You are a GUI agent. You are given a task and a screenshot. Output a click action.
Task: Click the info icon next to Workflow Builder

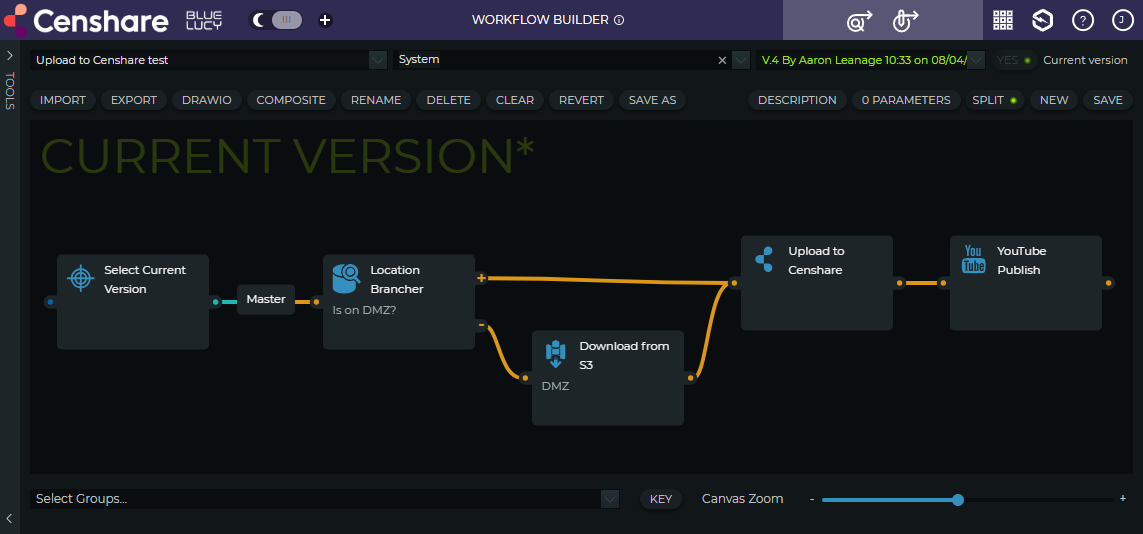619,20
